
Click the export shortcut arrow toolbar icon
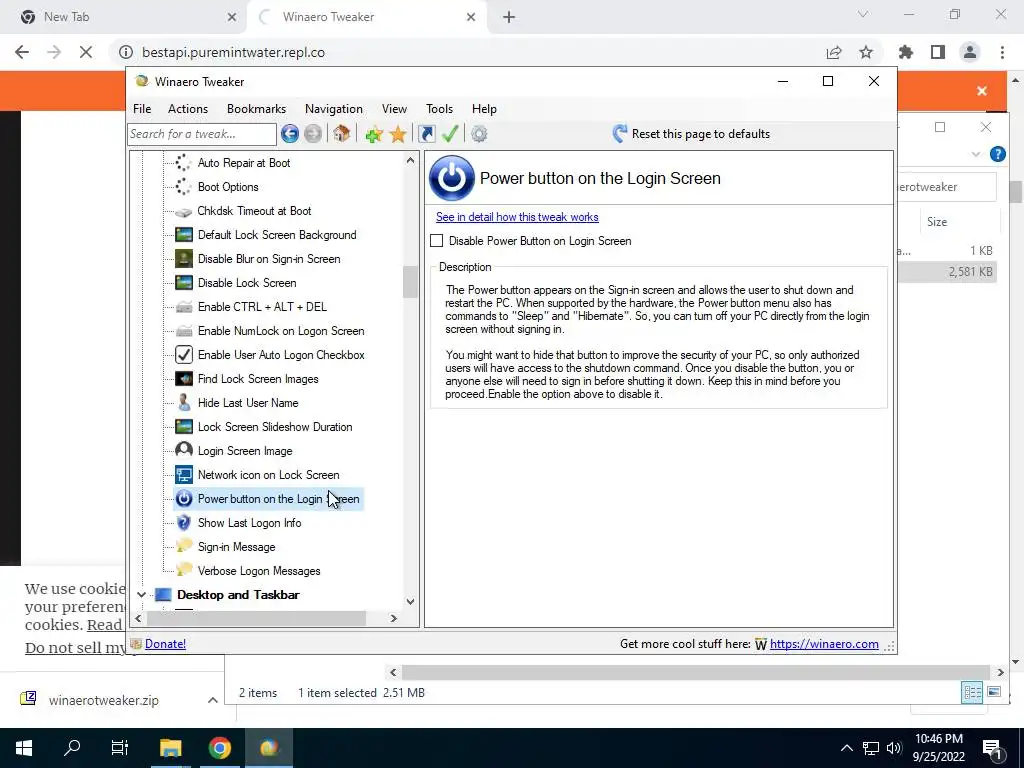tap(427, 134)
